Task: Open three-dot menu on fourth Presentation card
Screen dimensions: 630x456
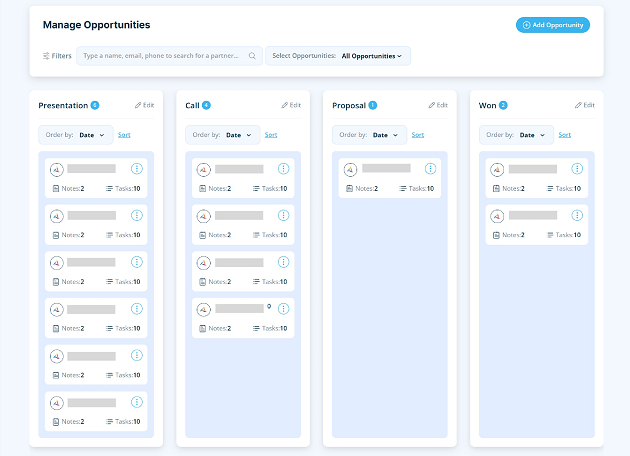Action: pos(137,309)
